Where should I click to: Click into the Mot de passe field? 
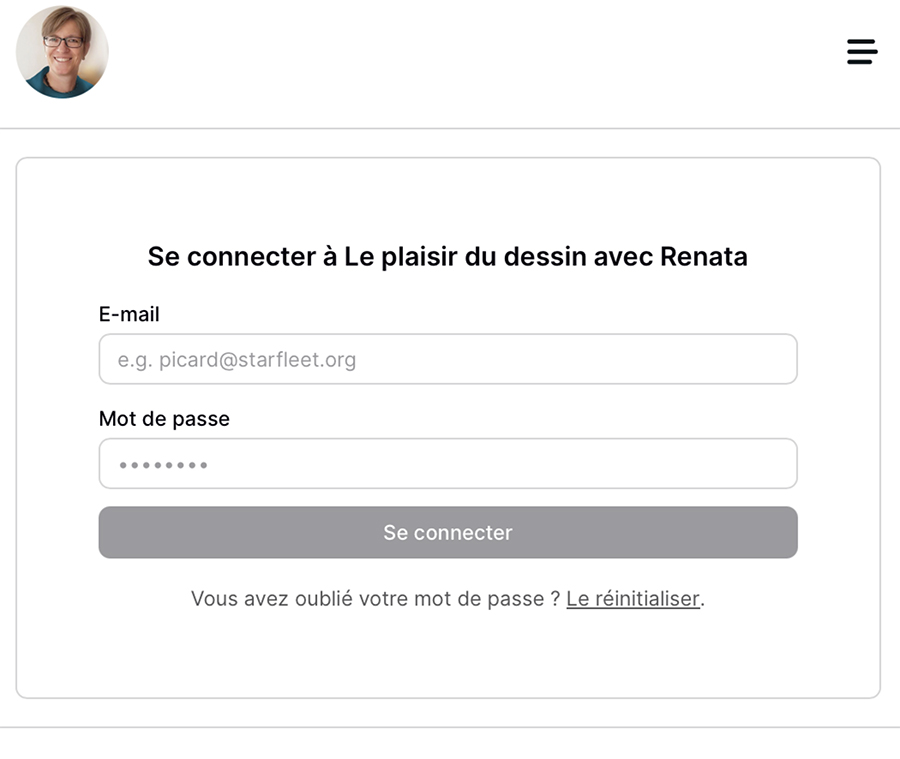pos(447,464)
